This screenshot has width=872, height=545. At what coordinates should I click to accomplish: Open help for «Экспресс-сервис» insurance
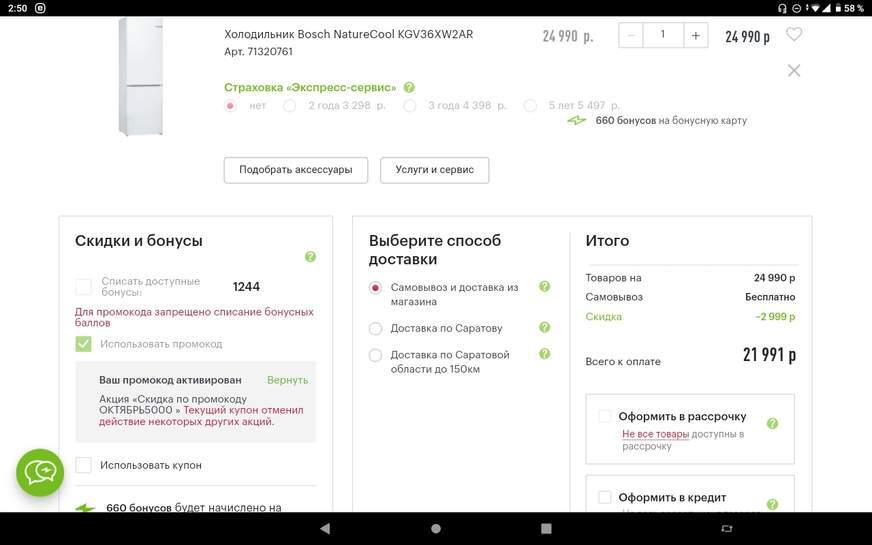[x=409, y=88]
